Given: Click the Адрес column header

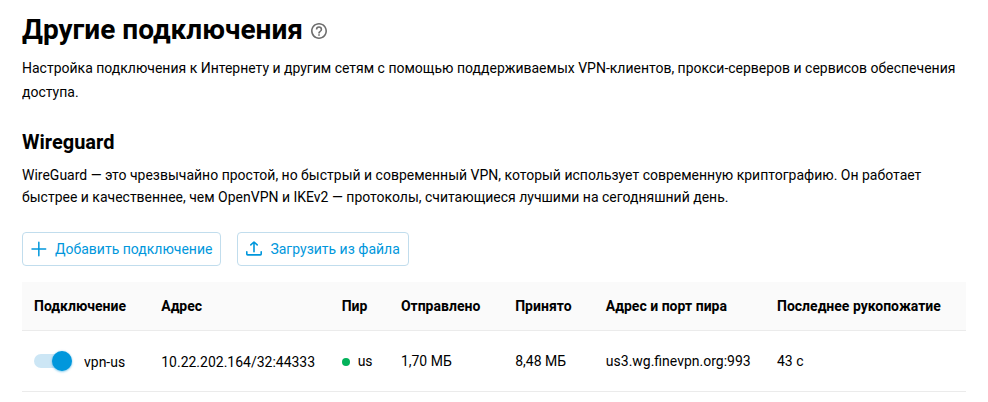Looking at the screenshot, I should pyautogui.click(x=181, y=306).
